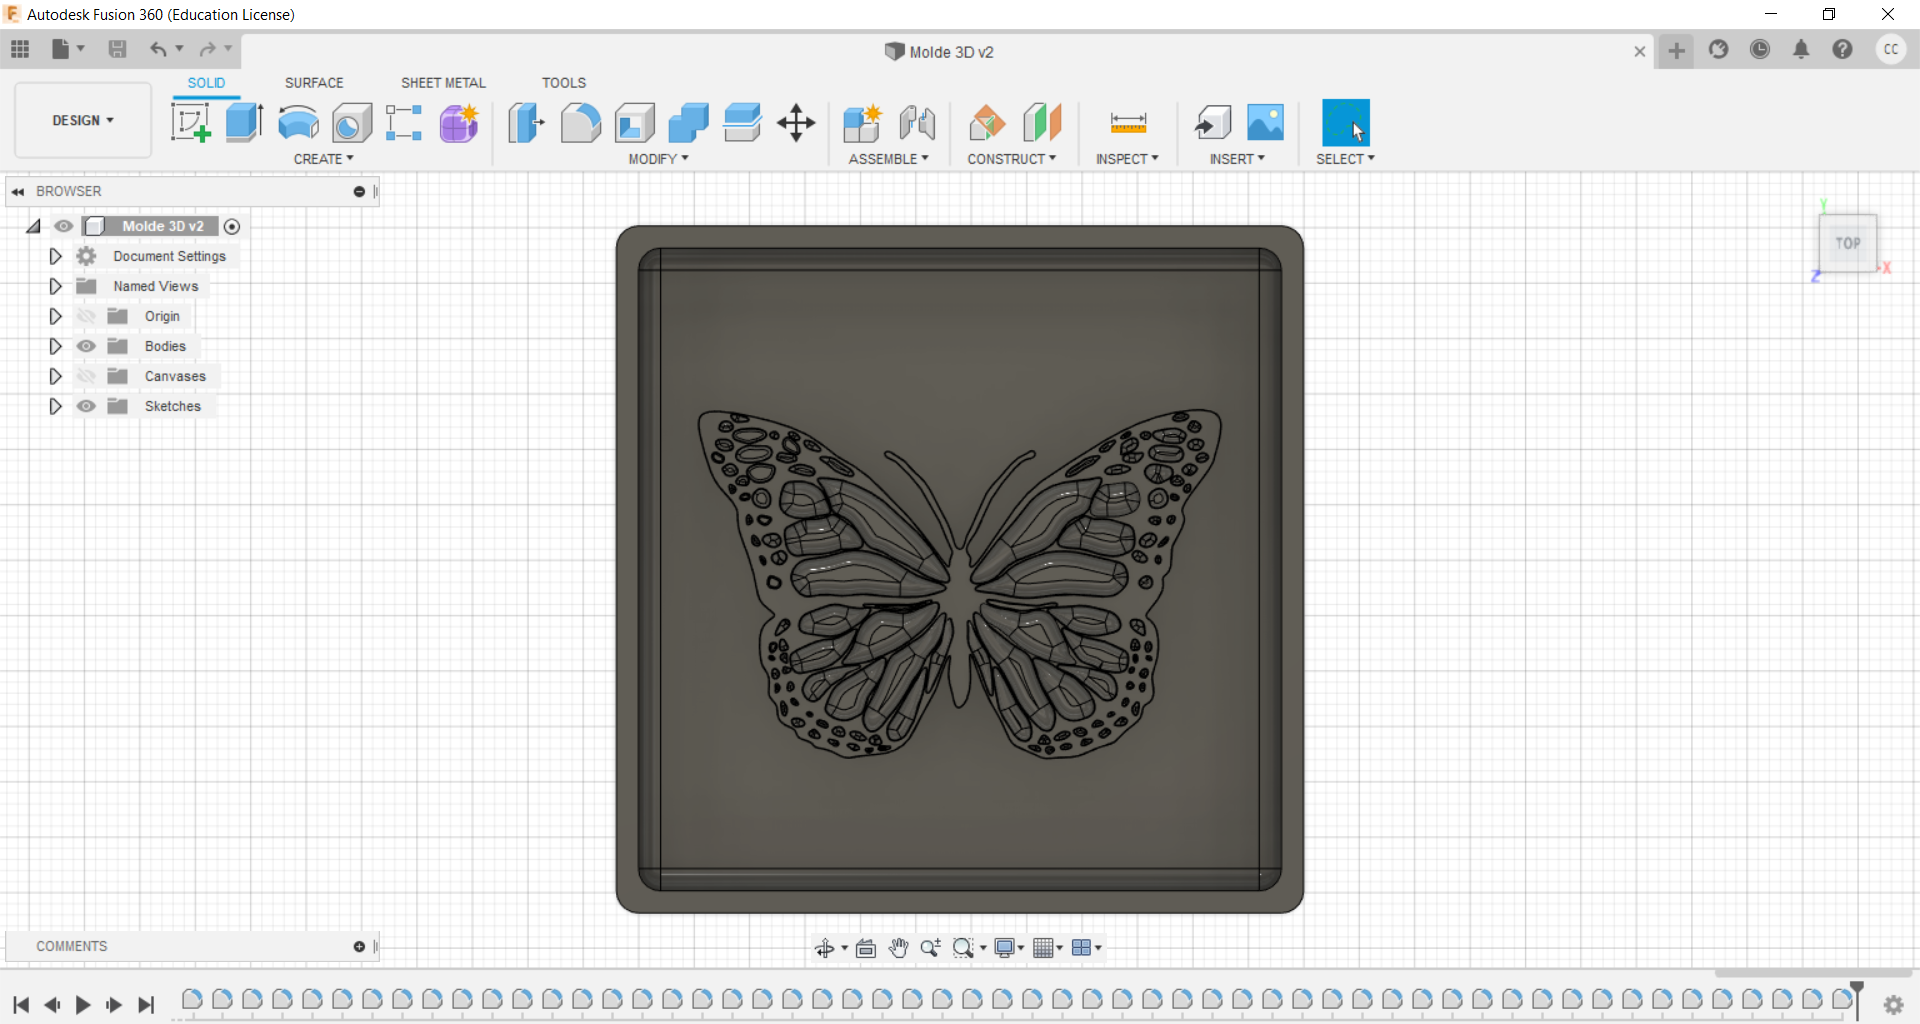Select the Extrude tool
The image size is (1920, 1024).
pyautogui.click(x=244, y=123)
